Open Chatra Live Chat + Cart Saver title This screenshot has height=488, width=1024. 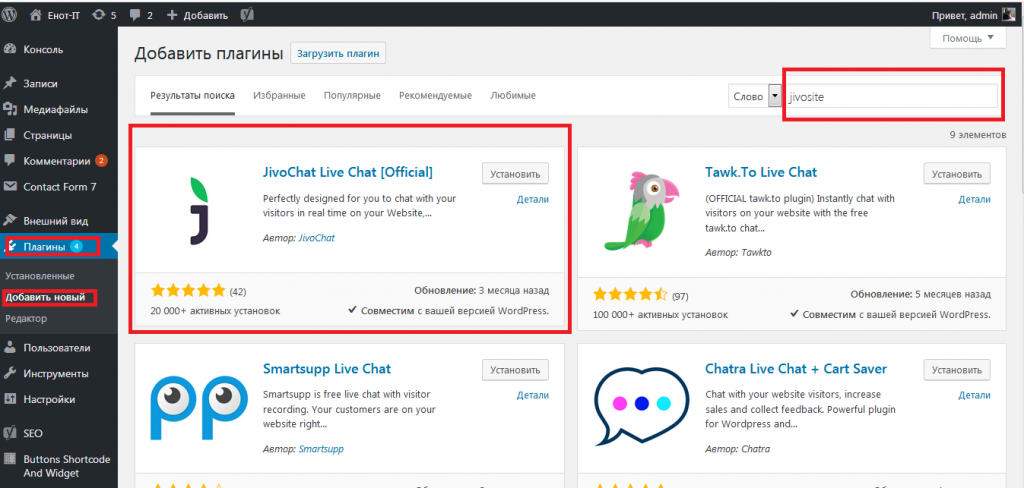(796, 368)
